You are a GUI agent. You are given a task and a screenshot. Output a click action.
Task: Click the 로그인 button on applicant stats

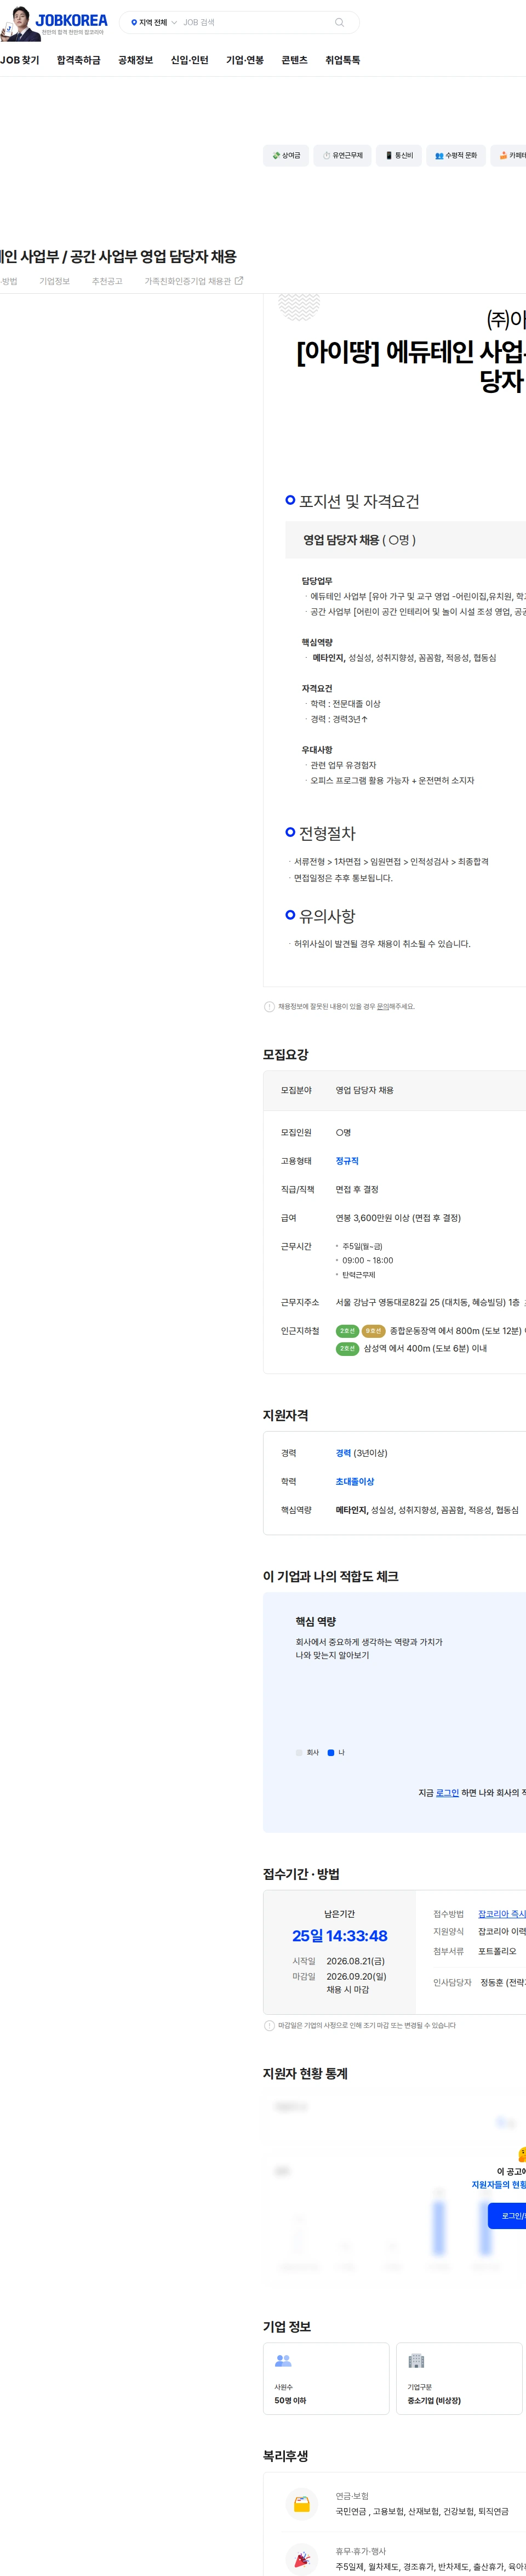click(508, 2216)
